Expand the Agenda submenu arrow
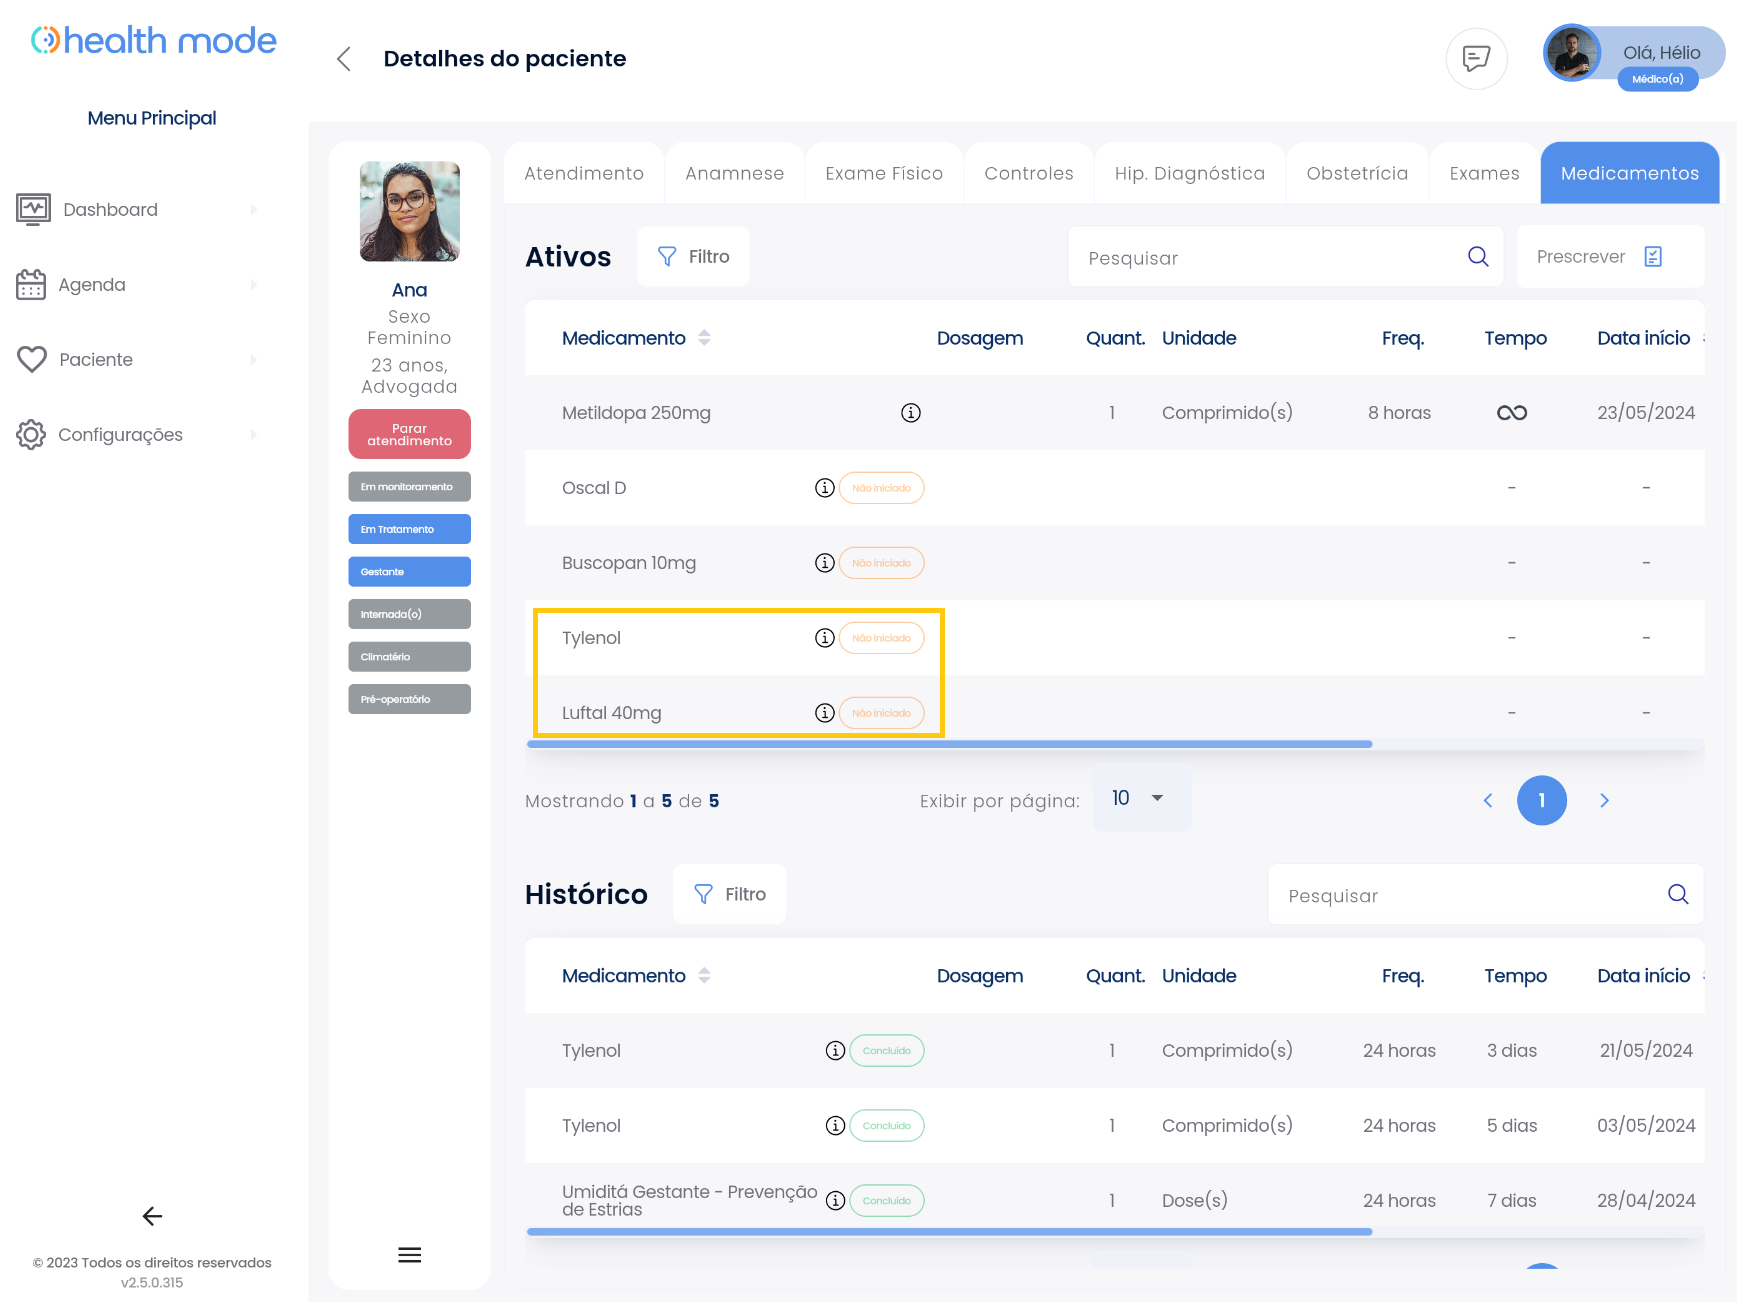The height and width of the screenshot is (1302, 1737). (x=253, y=285)
